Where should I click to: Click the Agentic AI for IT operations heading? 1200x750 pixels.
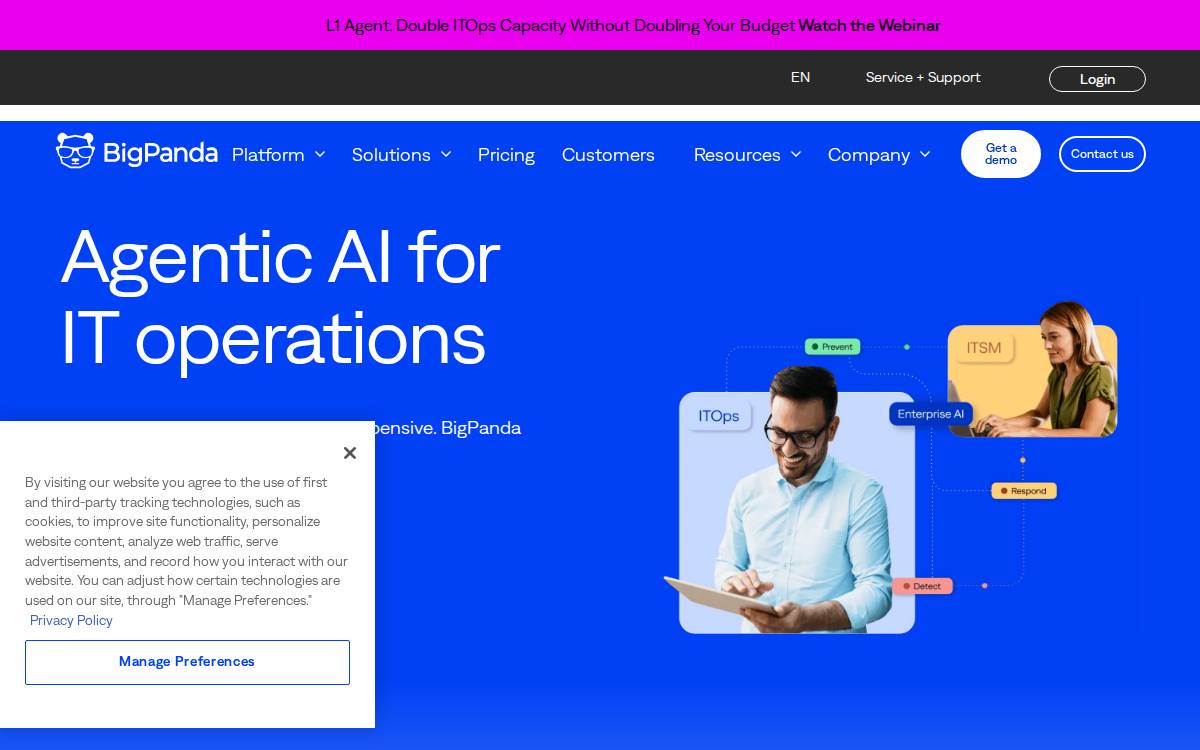[280, 297]
